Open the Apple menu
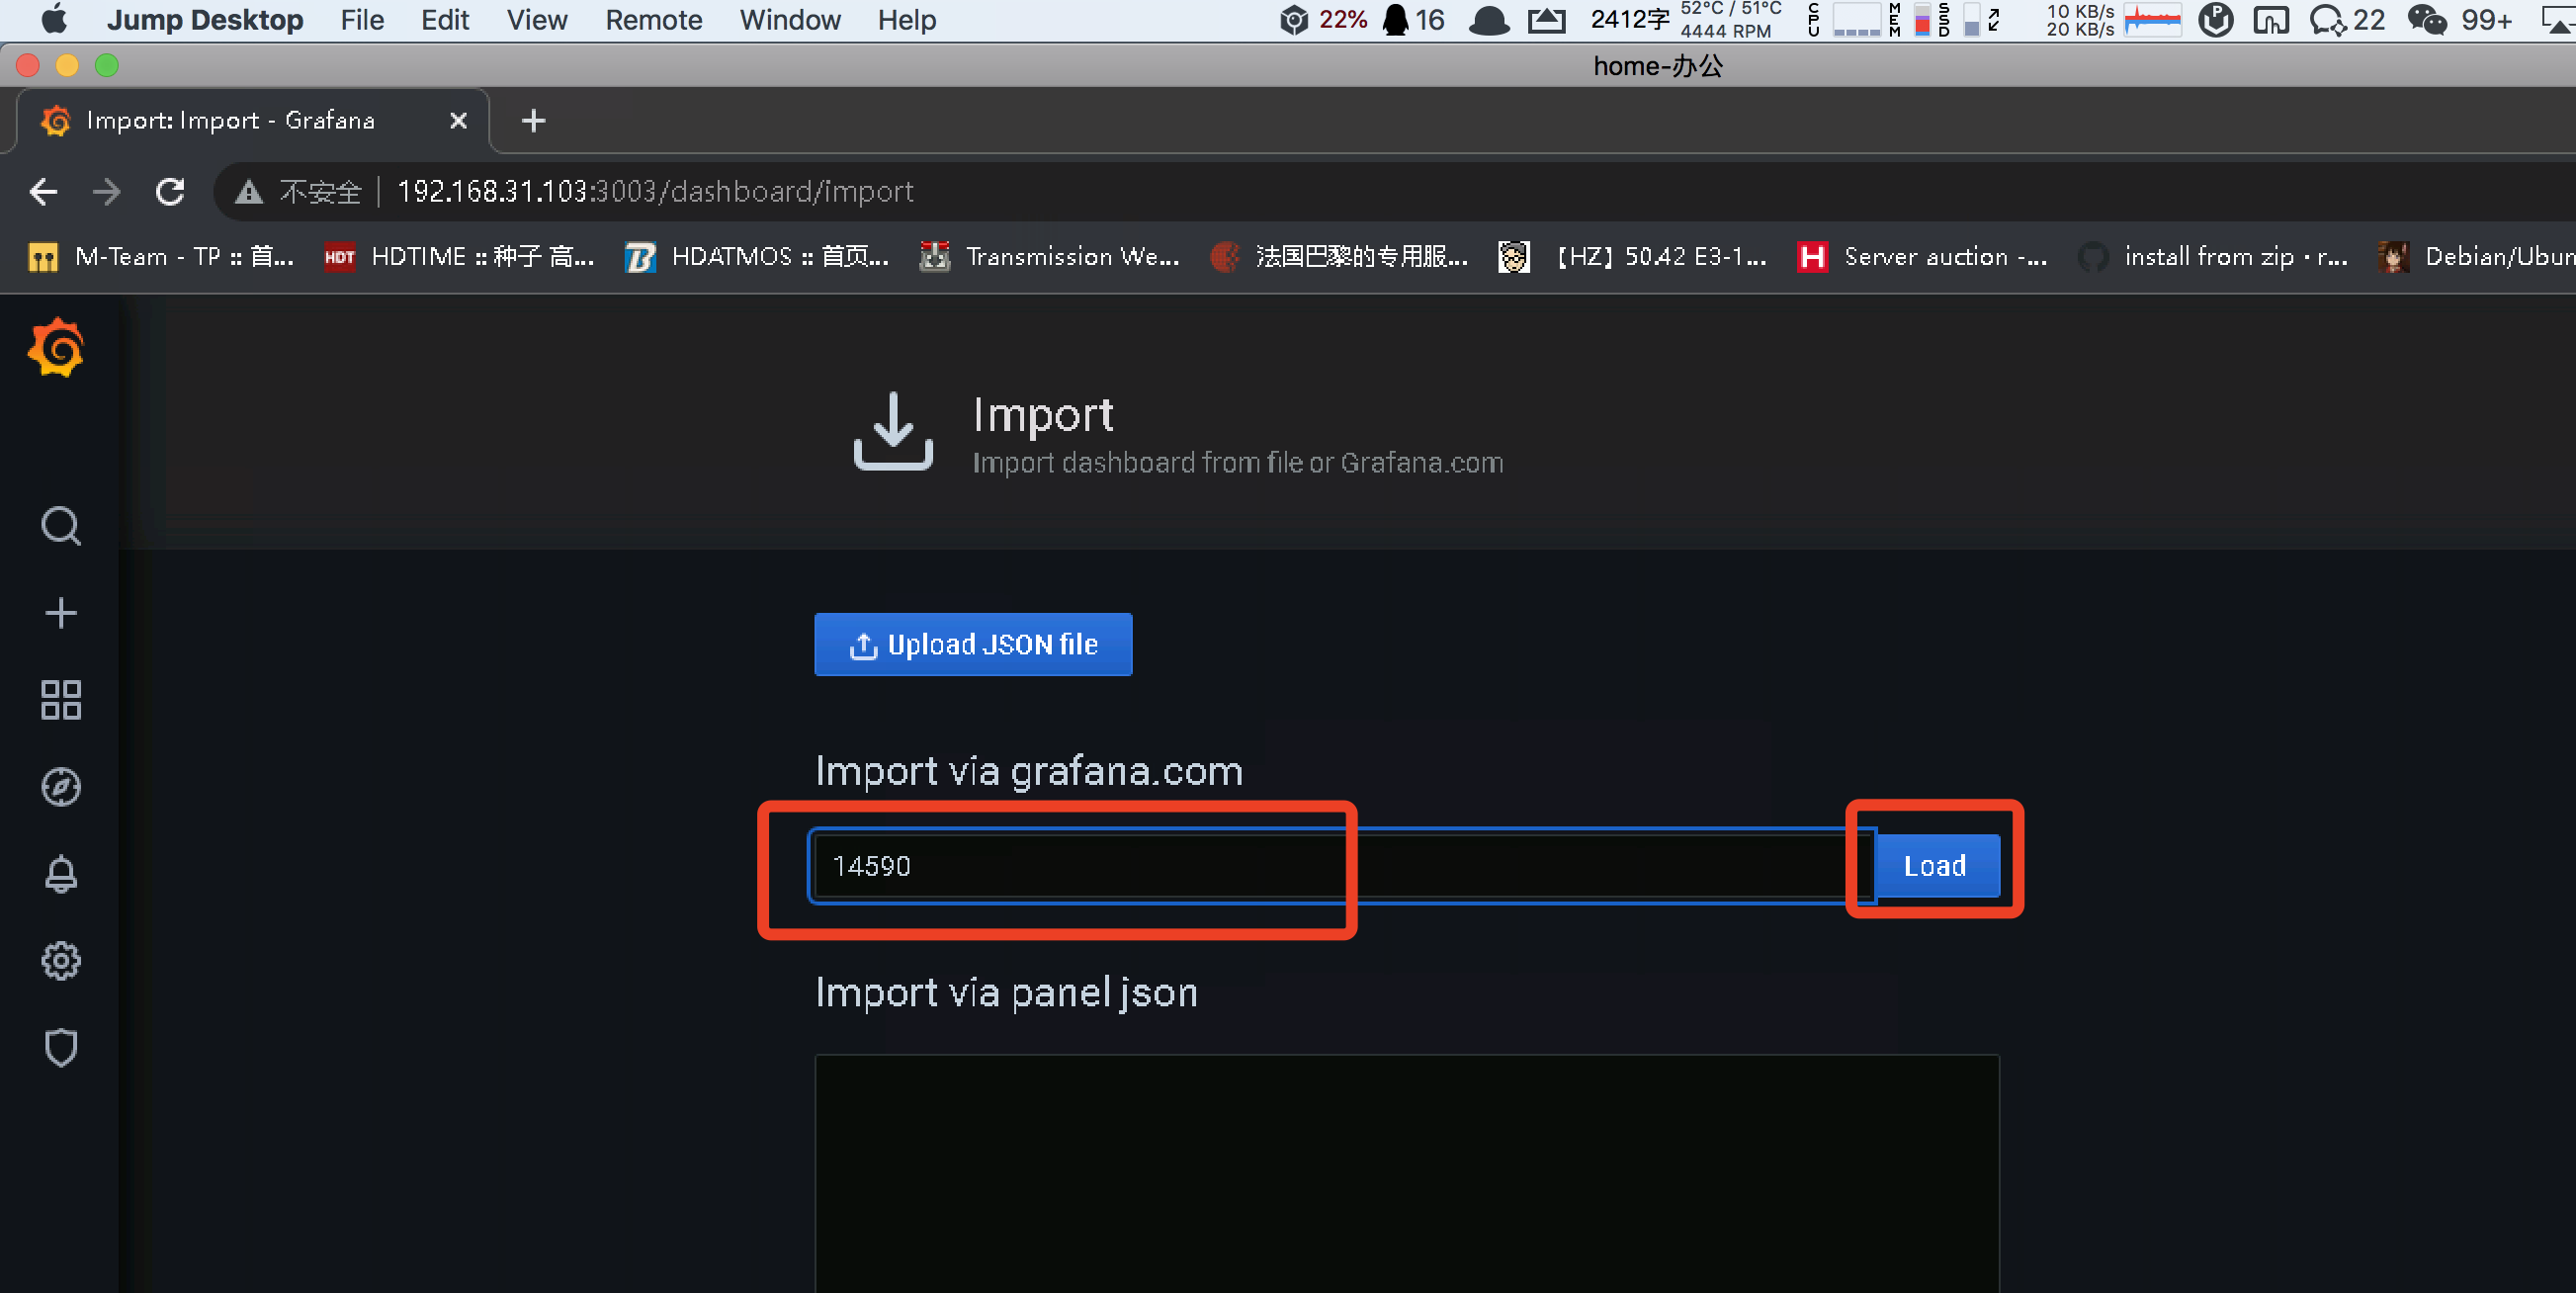 coord(54,20)
